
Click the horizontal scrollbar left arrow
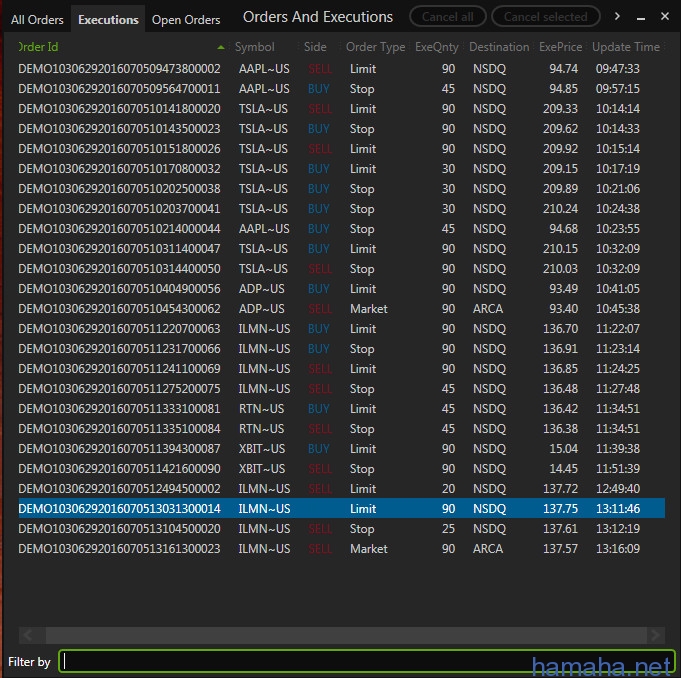29,635
